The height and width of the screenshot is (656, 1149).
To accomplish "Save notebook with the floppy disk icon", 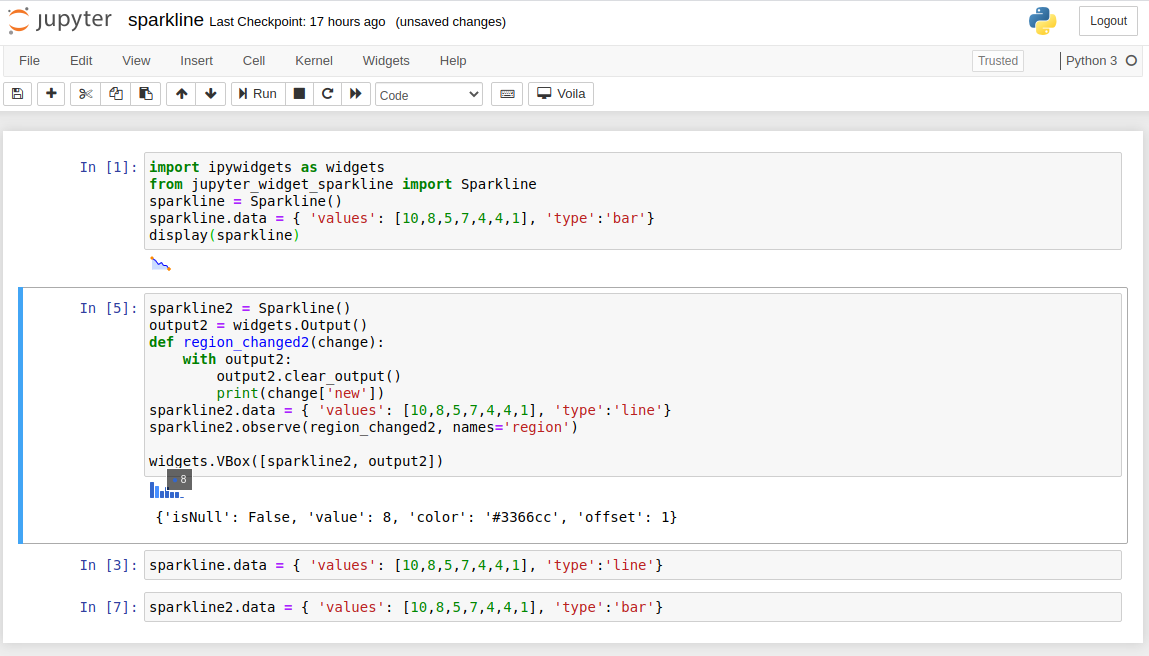I will pos(18,94).
